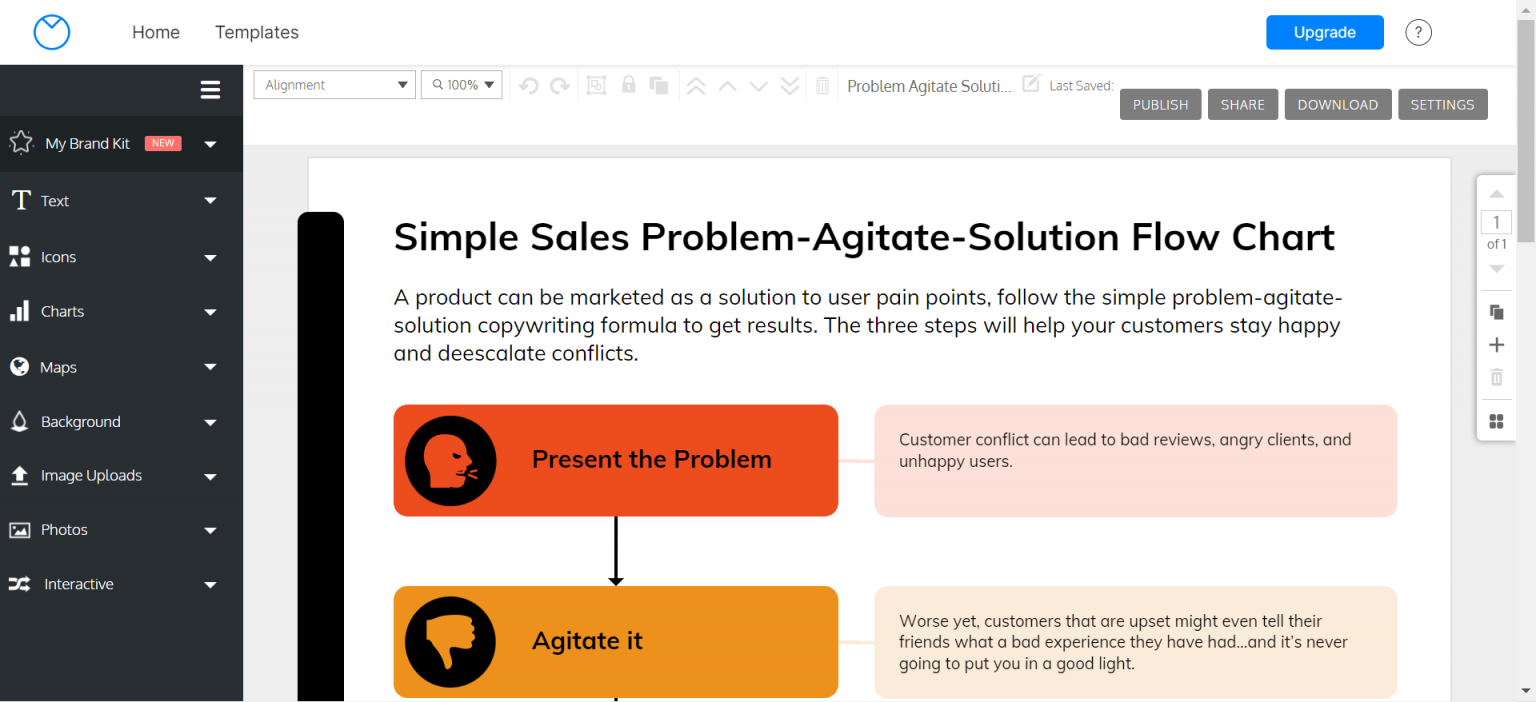Send element to back with double-down arrow icon
This screenshot has height=702, width=1536.
click(x=791, y=85)
